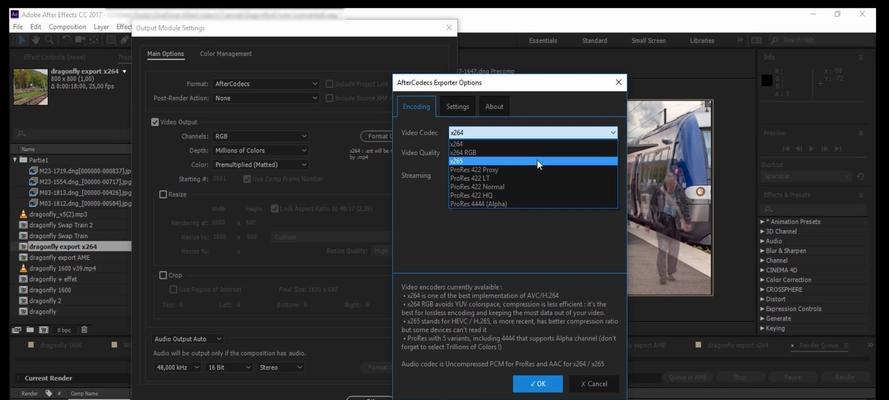Screen dimensions: 889x400
Task: Toggle Include Project Link checkbox
Action: [x=329, y=84]
